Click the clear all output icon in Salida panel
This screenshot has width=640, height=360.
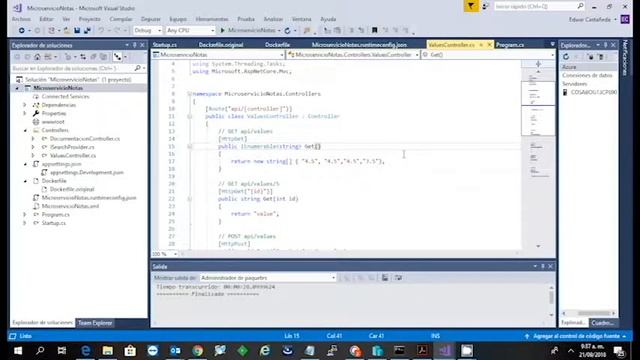click(x=385, y=278)
